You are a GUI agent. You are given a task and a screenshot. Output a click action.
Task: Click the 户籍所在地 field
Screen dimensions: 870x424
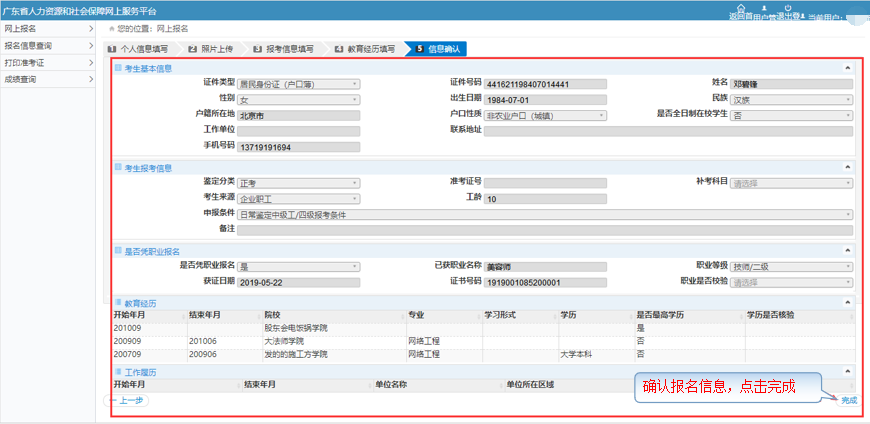299,115
